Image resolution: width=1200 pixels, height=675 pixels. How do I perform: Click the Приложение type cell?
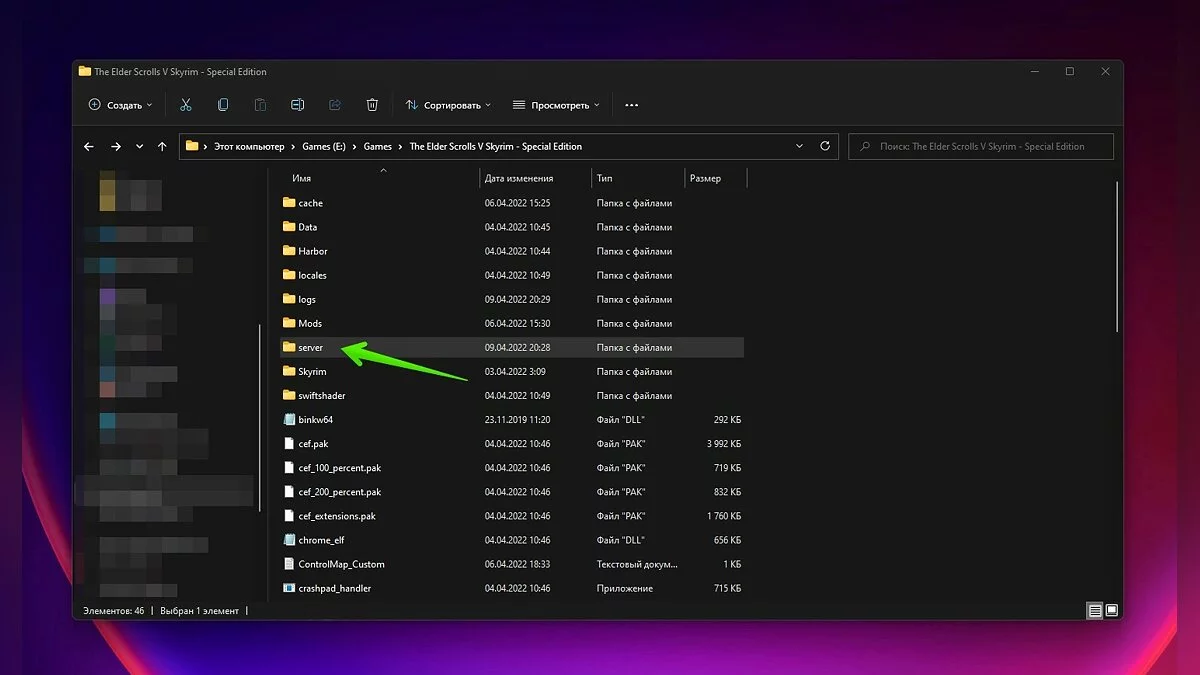[x=625, y=588]
